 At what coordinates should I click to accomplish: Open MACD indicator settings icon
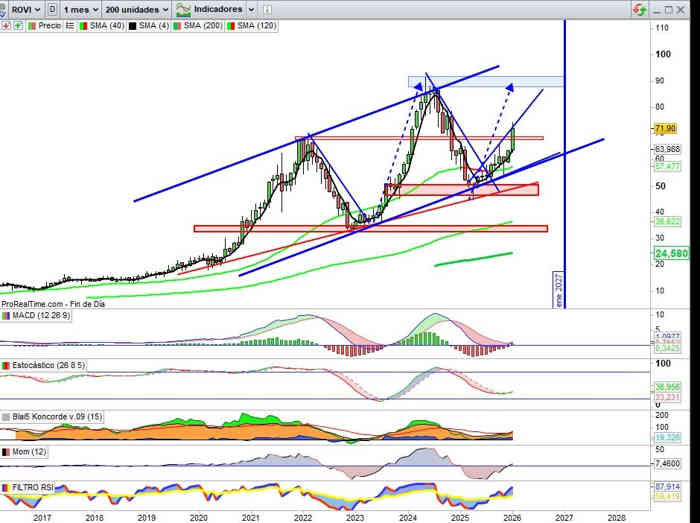(6, 315)
